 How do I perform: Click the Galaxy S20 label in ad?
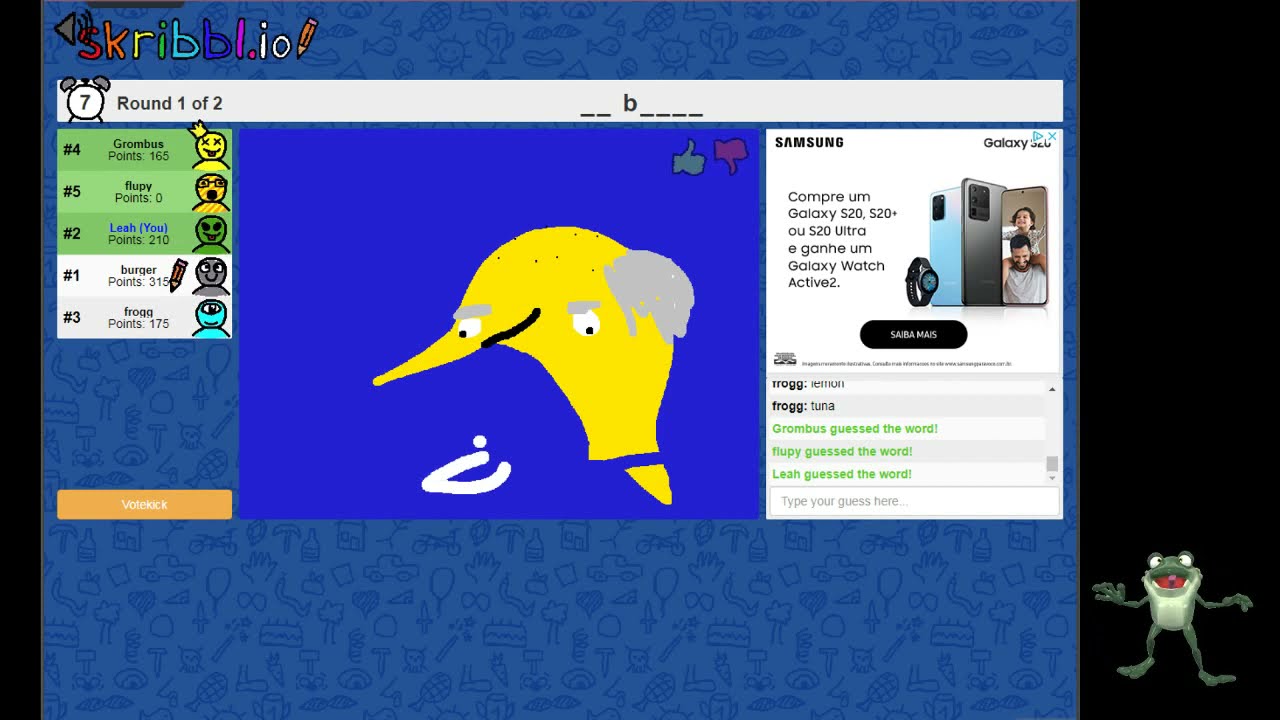pyautogui.click(x=1016, y=143)
